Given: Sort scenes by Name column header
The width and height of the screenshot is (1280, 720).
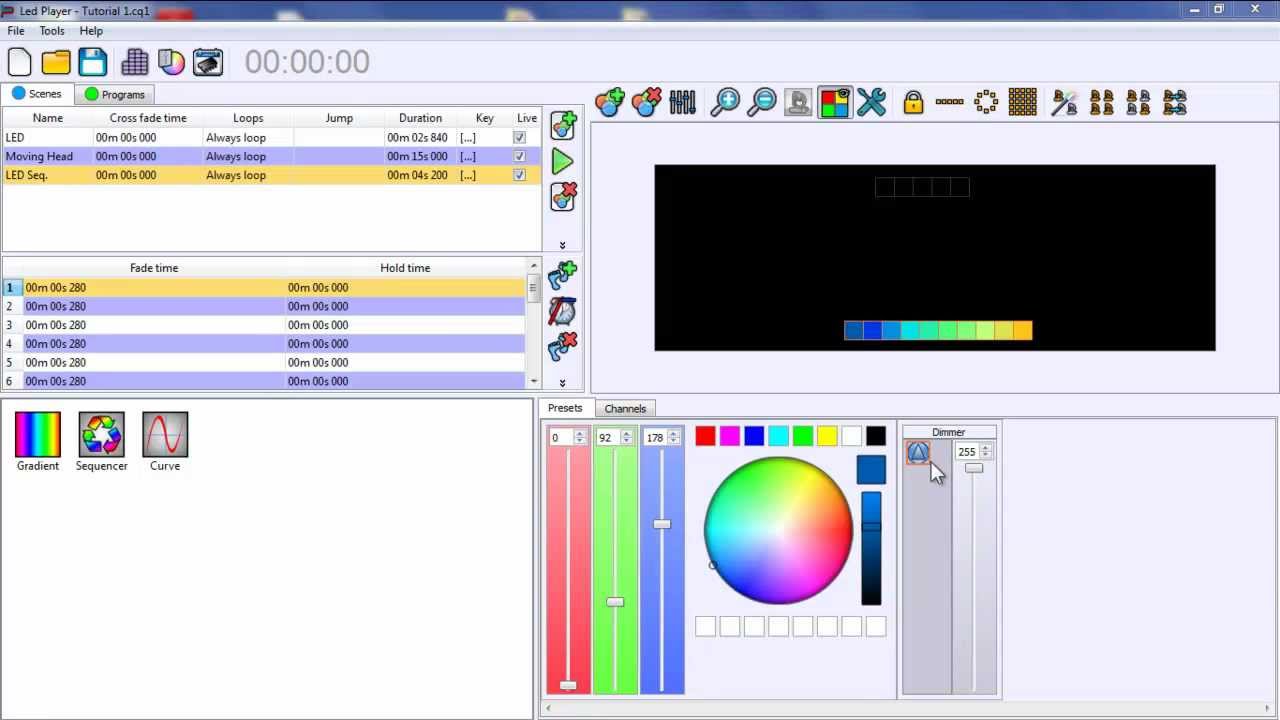Looking at the screenshot, I should pyautogui.click(x=47, y=118).
